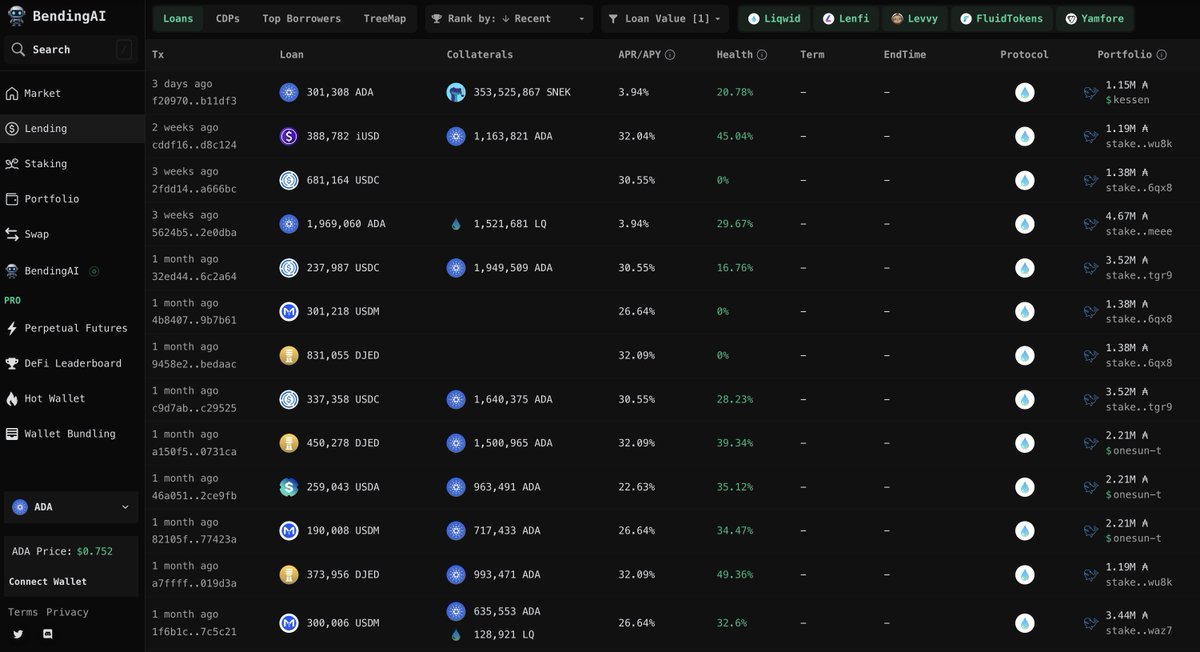Viewport: 1200px width, 652px height.
Task: Open transaction f20970..b11df3
Action: tap(194, 101)
